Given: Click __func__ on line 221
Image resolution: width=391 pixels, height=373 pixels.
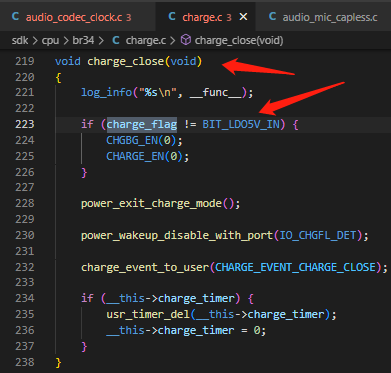Looking at the screenshot, I should [x=215, y=92].
